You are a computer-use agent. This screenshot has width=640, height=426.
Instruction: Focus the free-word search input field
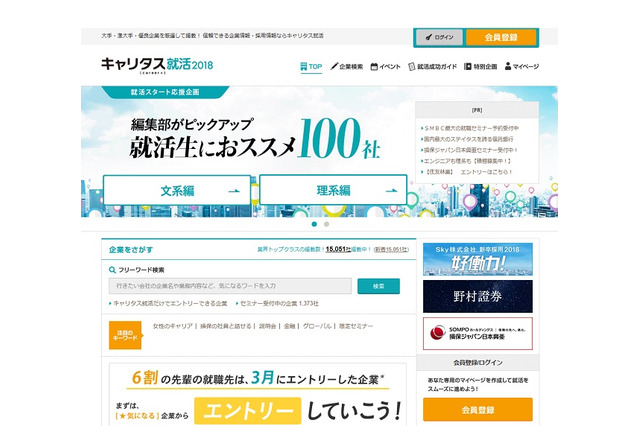tap(230, 286)
